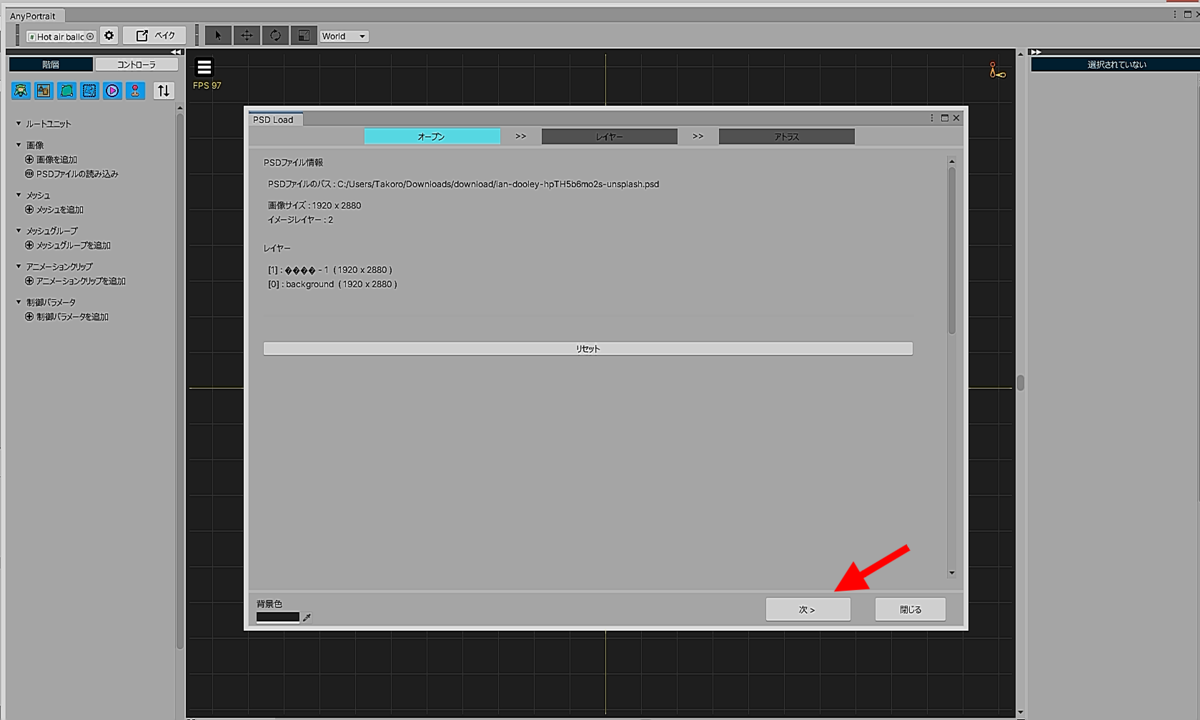Select the レイヤー step in PSD Load
The width and height of the screenshot is (1200, 720).
(x=610, y=136)
